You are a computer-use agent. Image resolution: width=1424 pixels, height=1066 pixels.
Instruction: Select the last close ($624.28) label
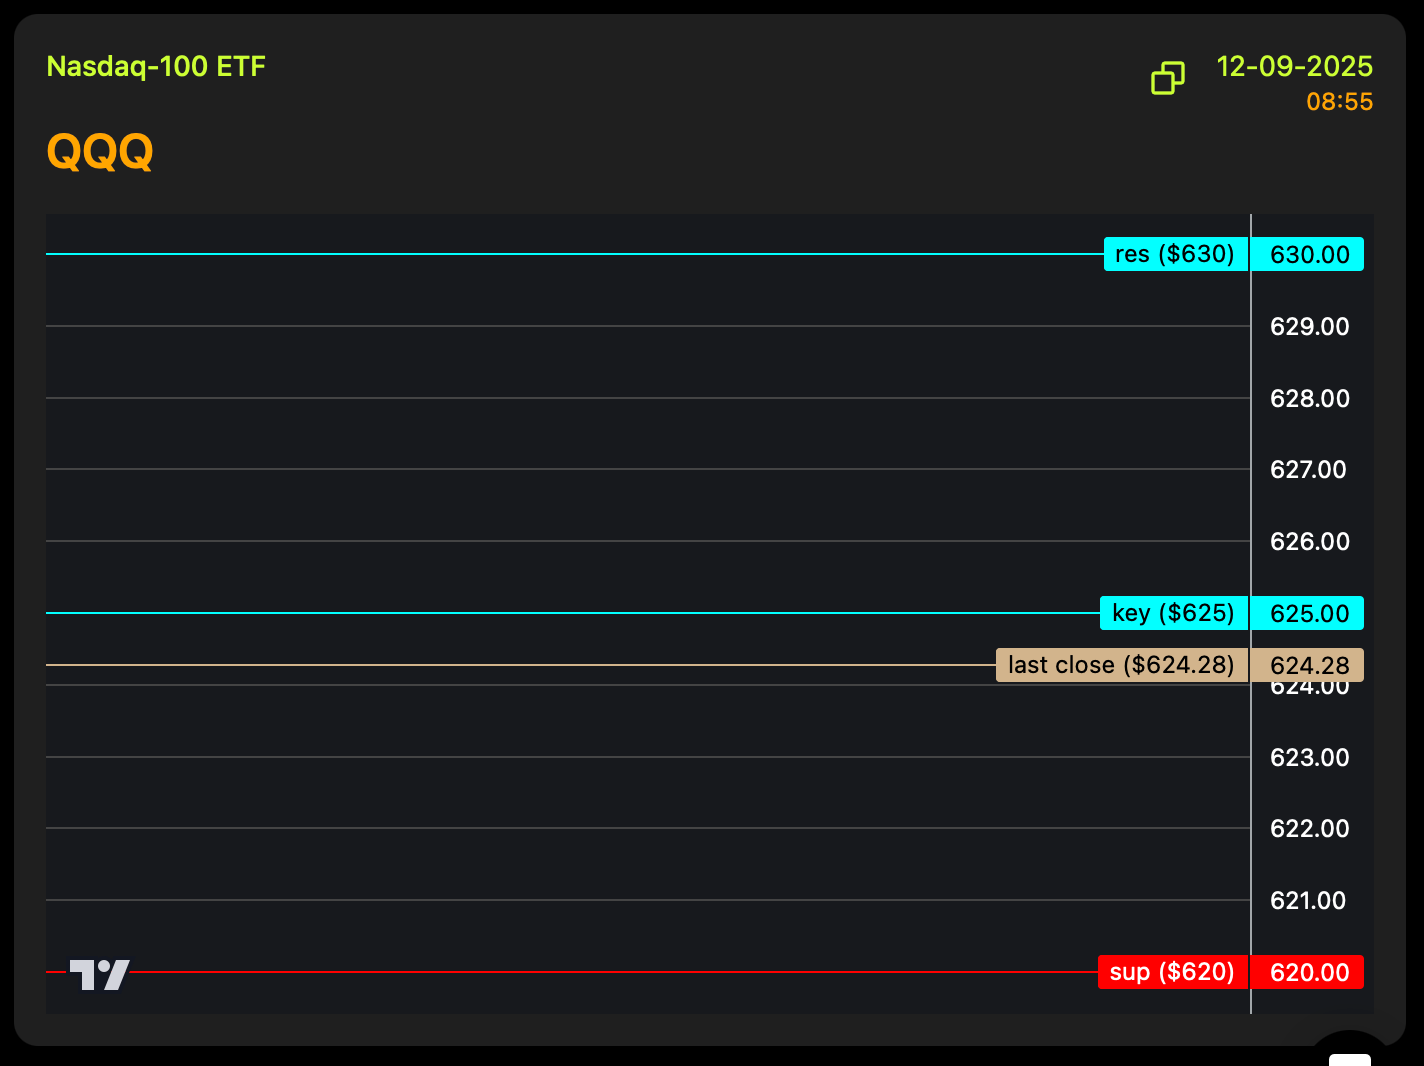point(1121,665)
